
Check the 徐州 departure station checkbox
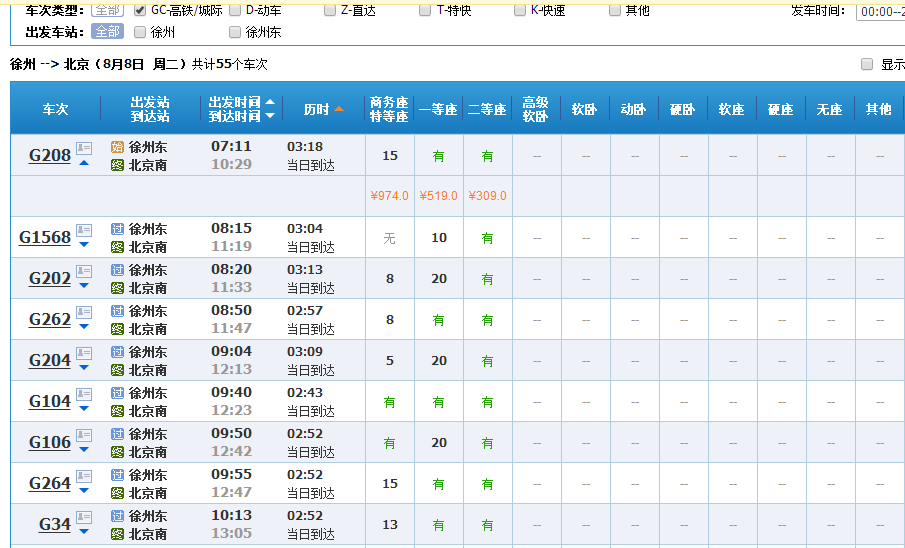(140, 32)
